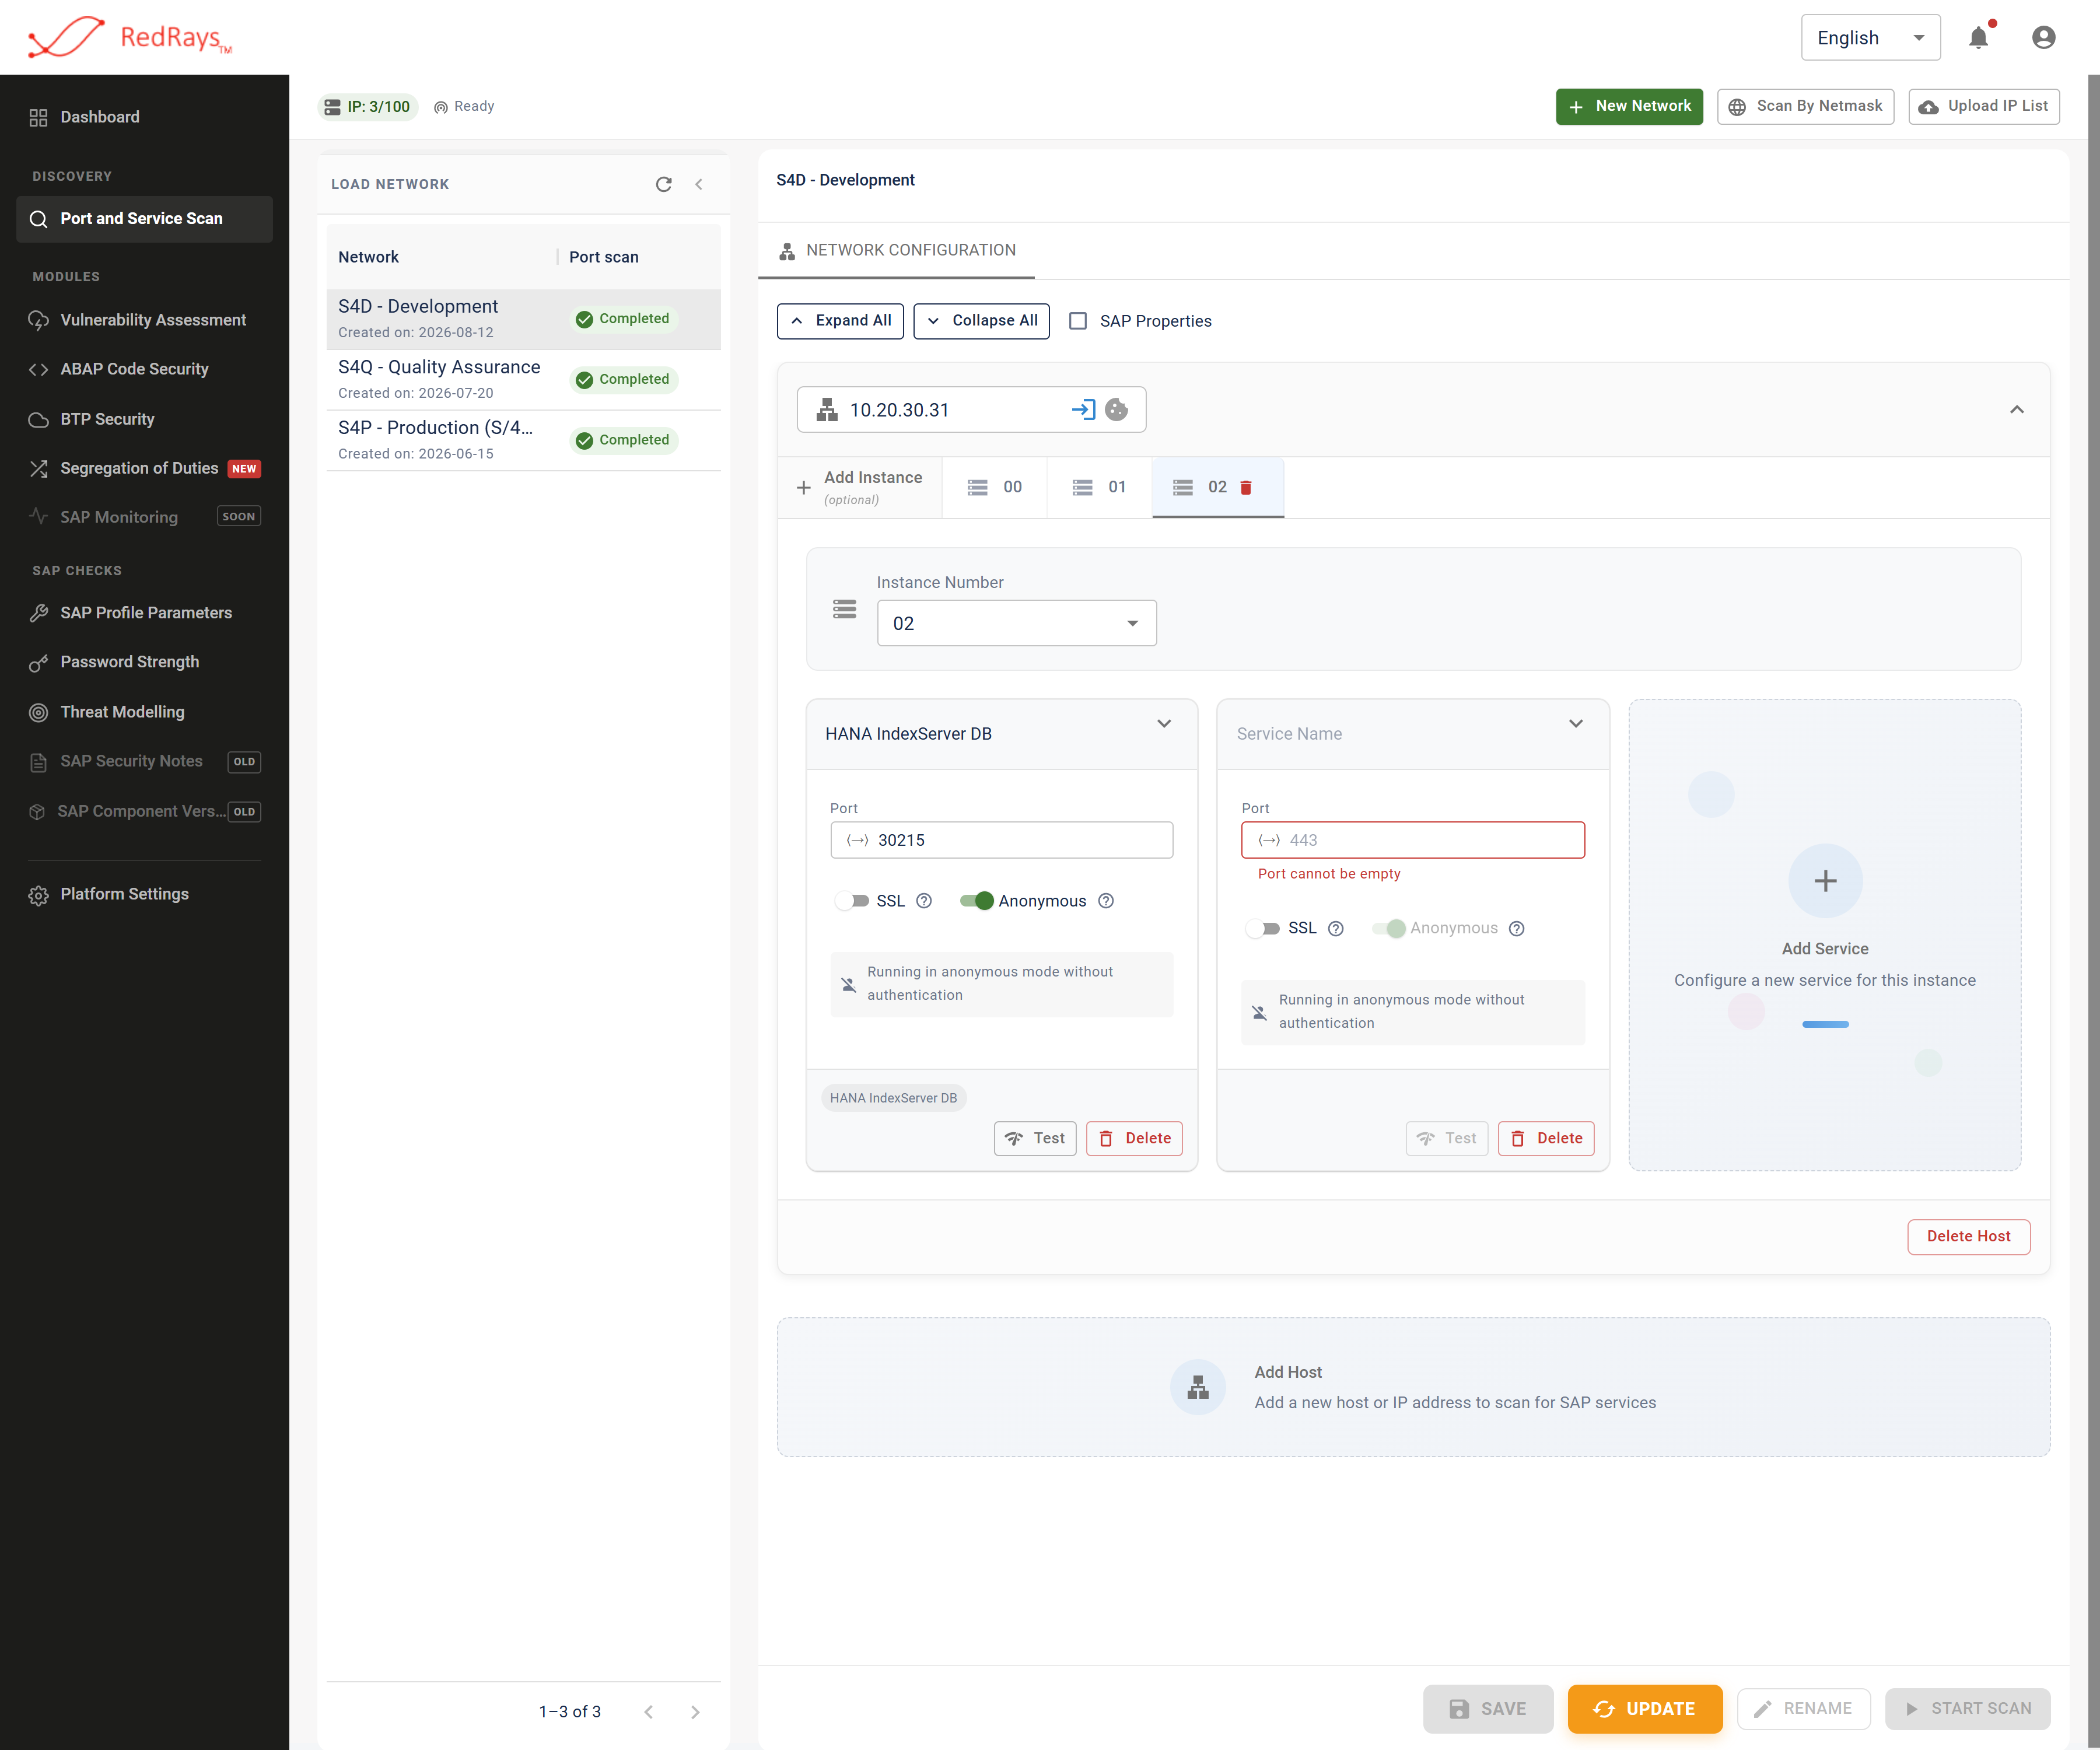Click the IP: 3/100 usage badge
This screenshot has height=1750, width=2100.
click(x=368, y=106)
